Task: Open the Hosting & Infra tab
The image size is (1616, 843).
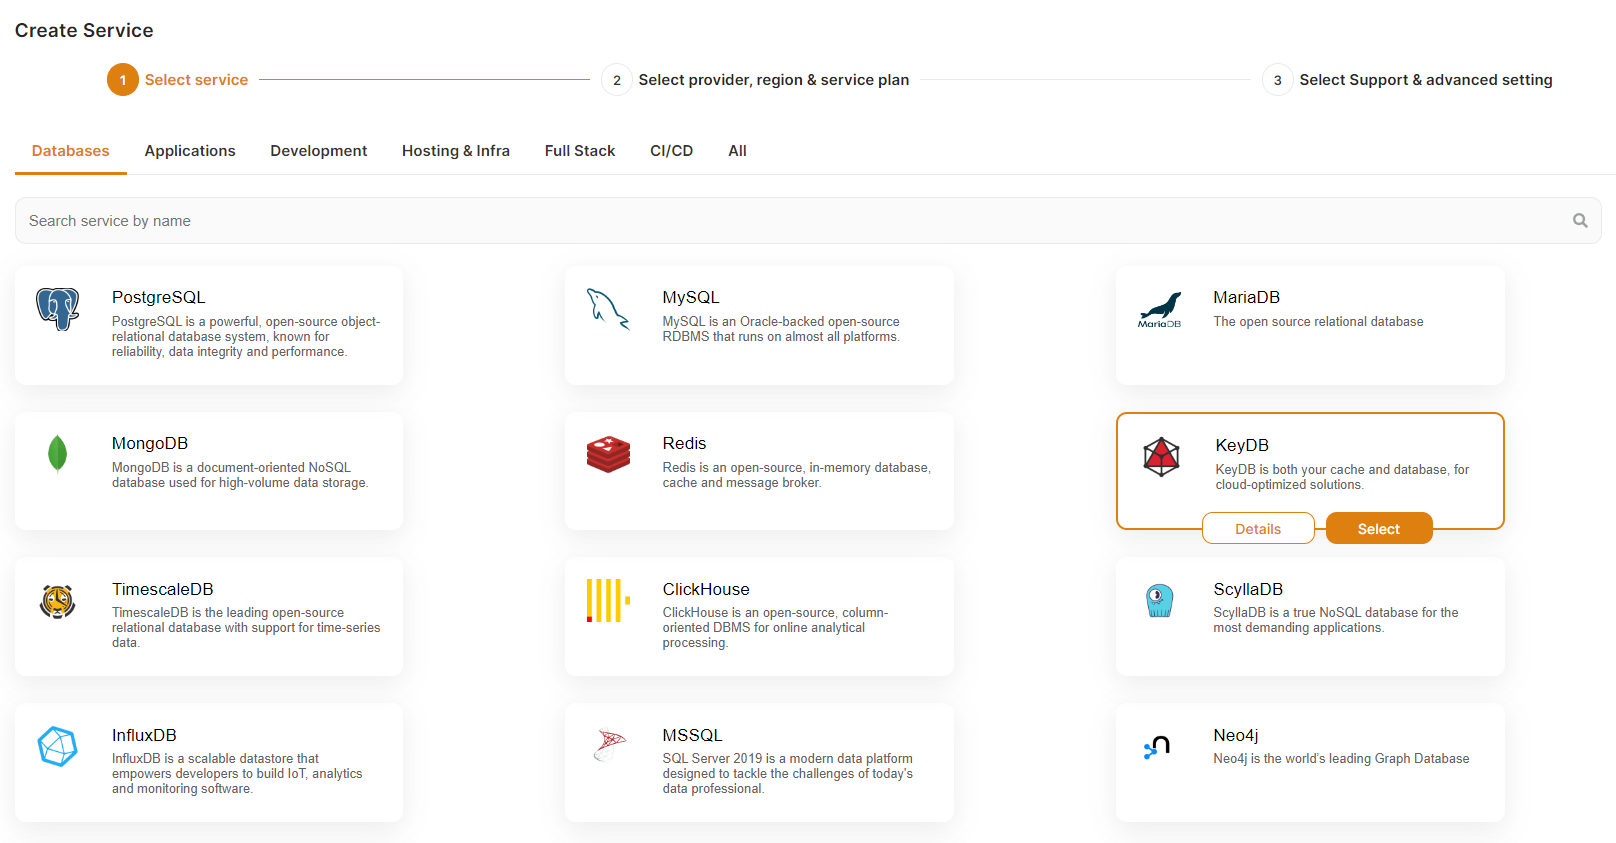Action: coord(456,151)
